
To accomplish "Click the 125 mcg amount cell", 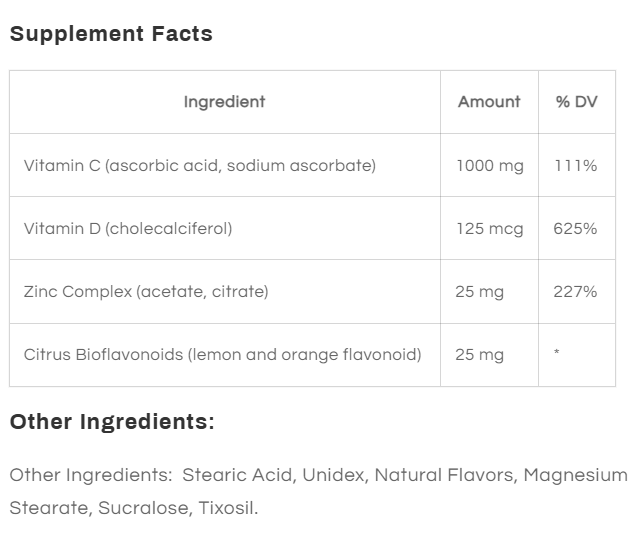I will 489,228.
